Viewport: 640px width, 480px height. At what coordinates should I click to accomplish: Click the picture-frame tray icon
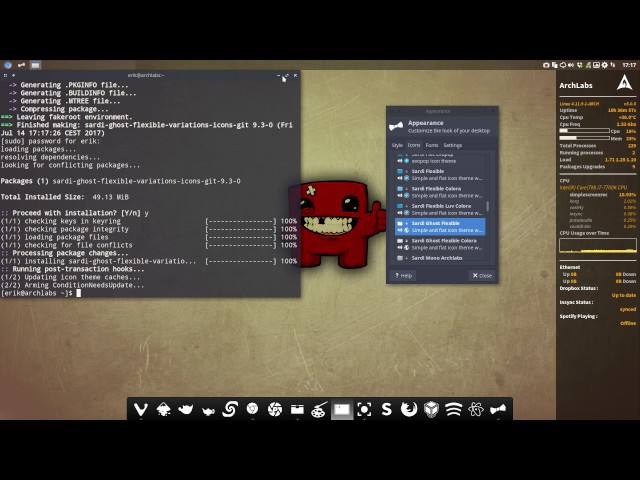tap(596, 65)
